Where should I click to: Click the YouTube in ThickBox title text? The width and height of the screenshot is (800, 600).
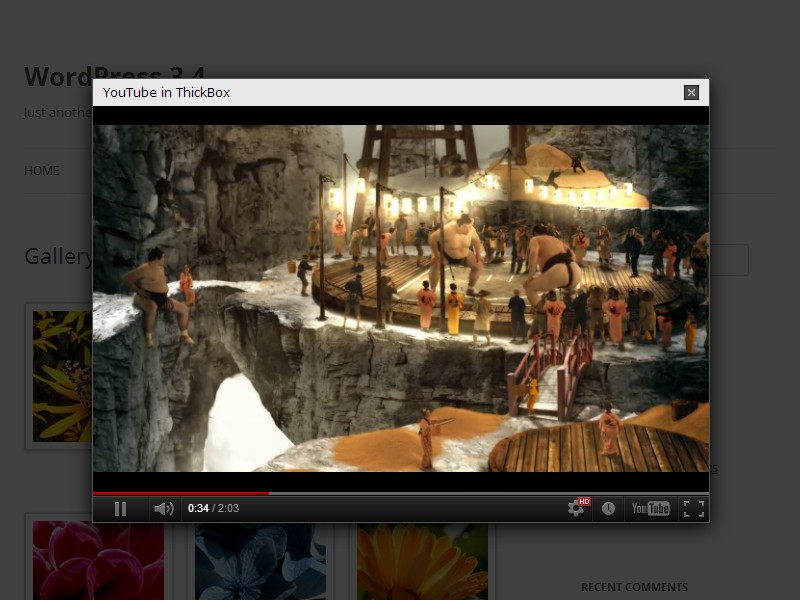[x=166, y=92]
